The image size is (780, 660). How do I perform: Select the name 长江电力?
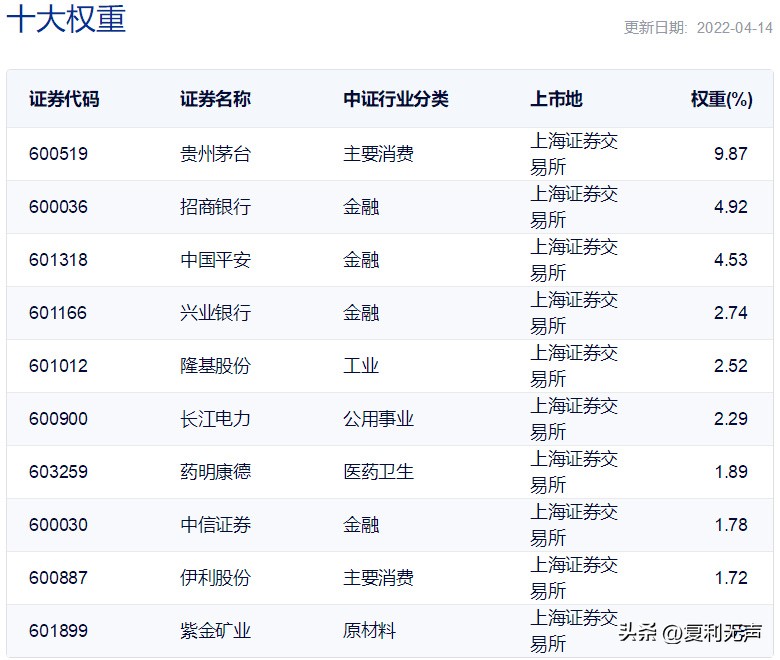pyautogui.click(x=215, y=419)
